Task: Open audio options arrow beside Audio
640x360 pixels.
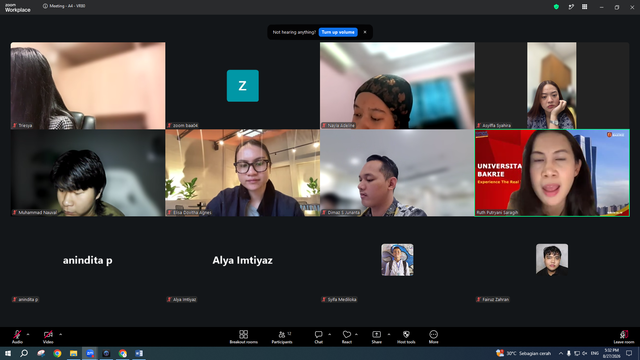Action: point(28,334)
